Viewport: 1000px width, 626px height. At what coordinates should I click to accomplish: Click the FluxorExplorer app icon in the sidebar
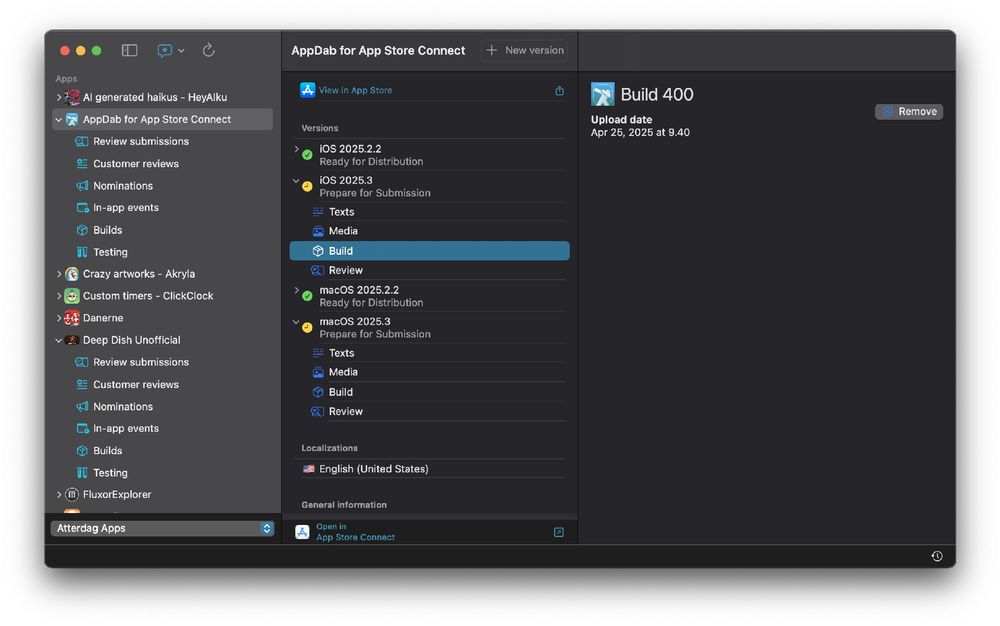pyautogui.click(x=72, y=495)
